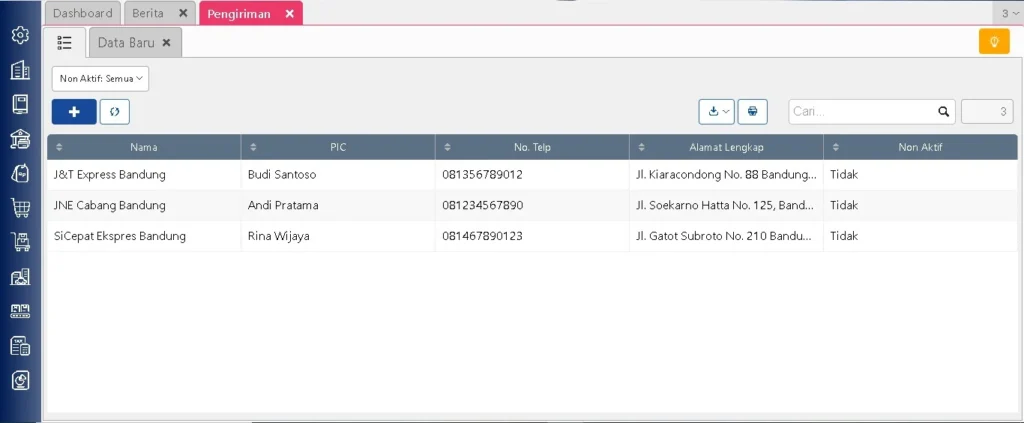1024x423 pixels.
Task: Sort by the Non Aktif column
Action: click(920, 148)
